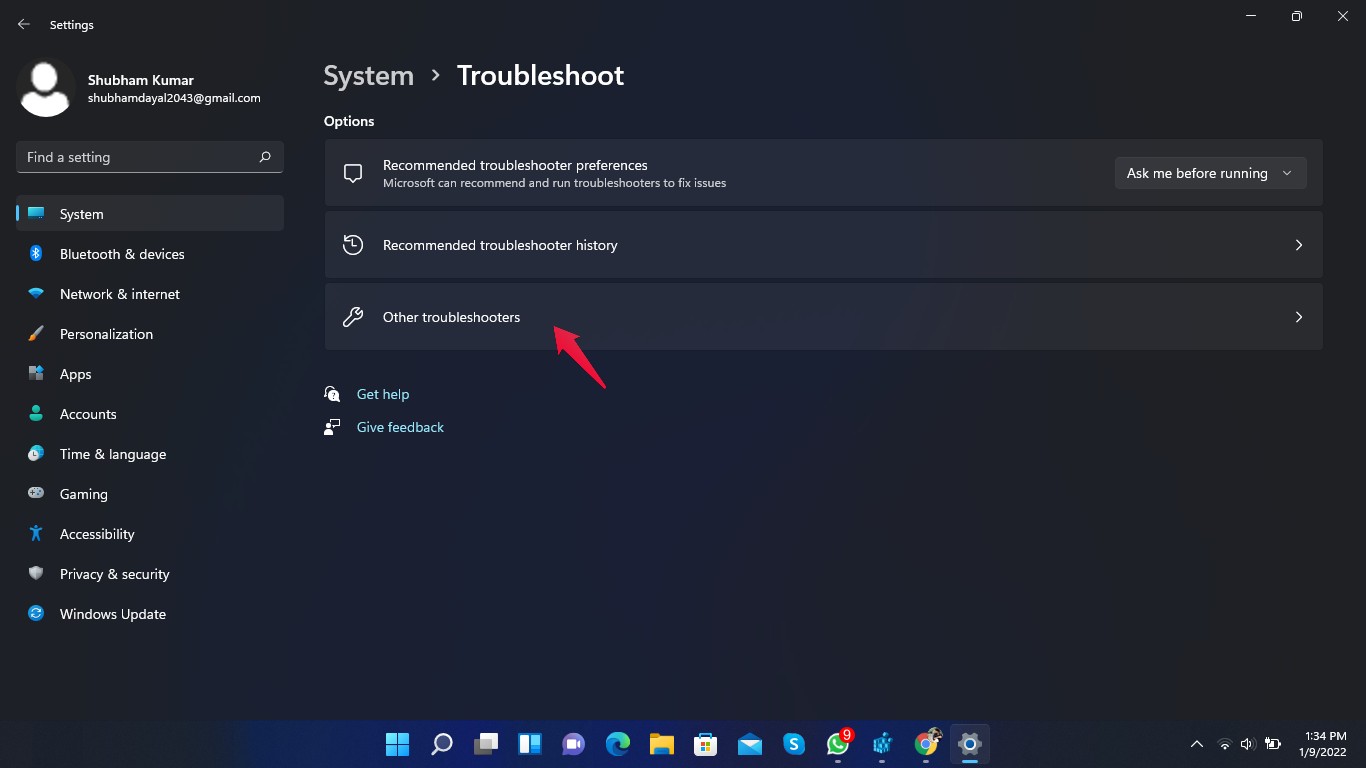Open Skype from the taskbar
This screenshot has width=1366, height=768.
pos(793,744)
